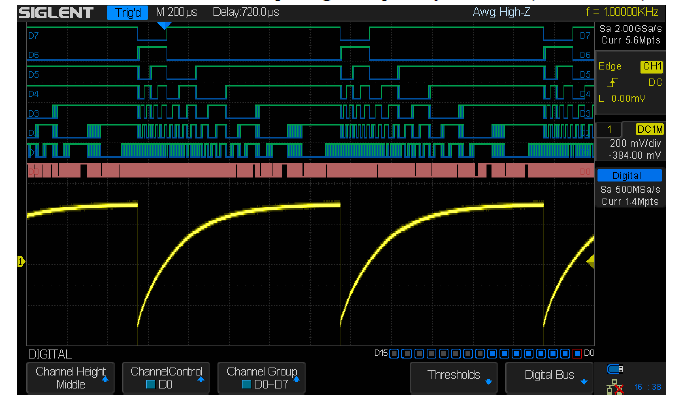Screen dimensions: 688x402
Task: Click the SIGLENT logo
Action: (56, 13)
